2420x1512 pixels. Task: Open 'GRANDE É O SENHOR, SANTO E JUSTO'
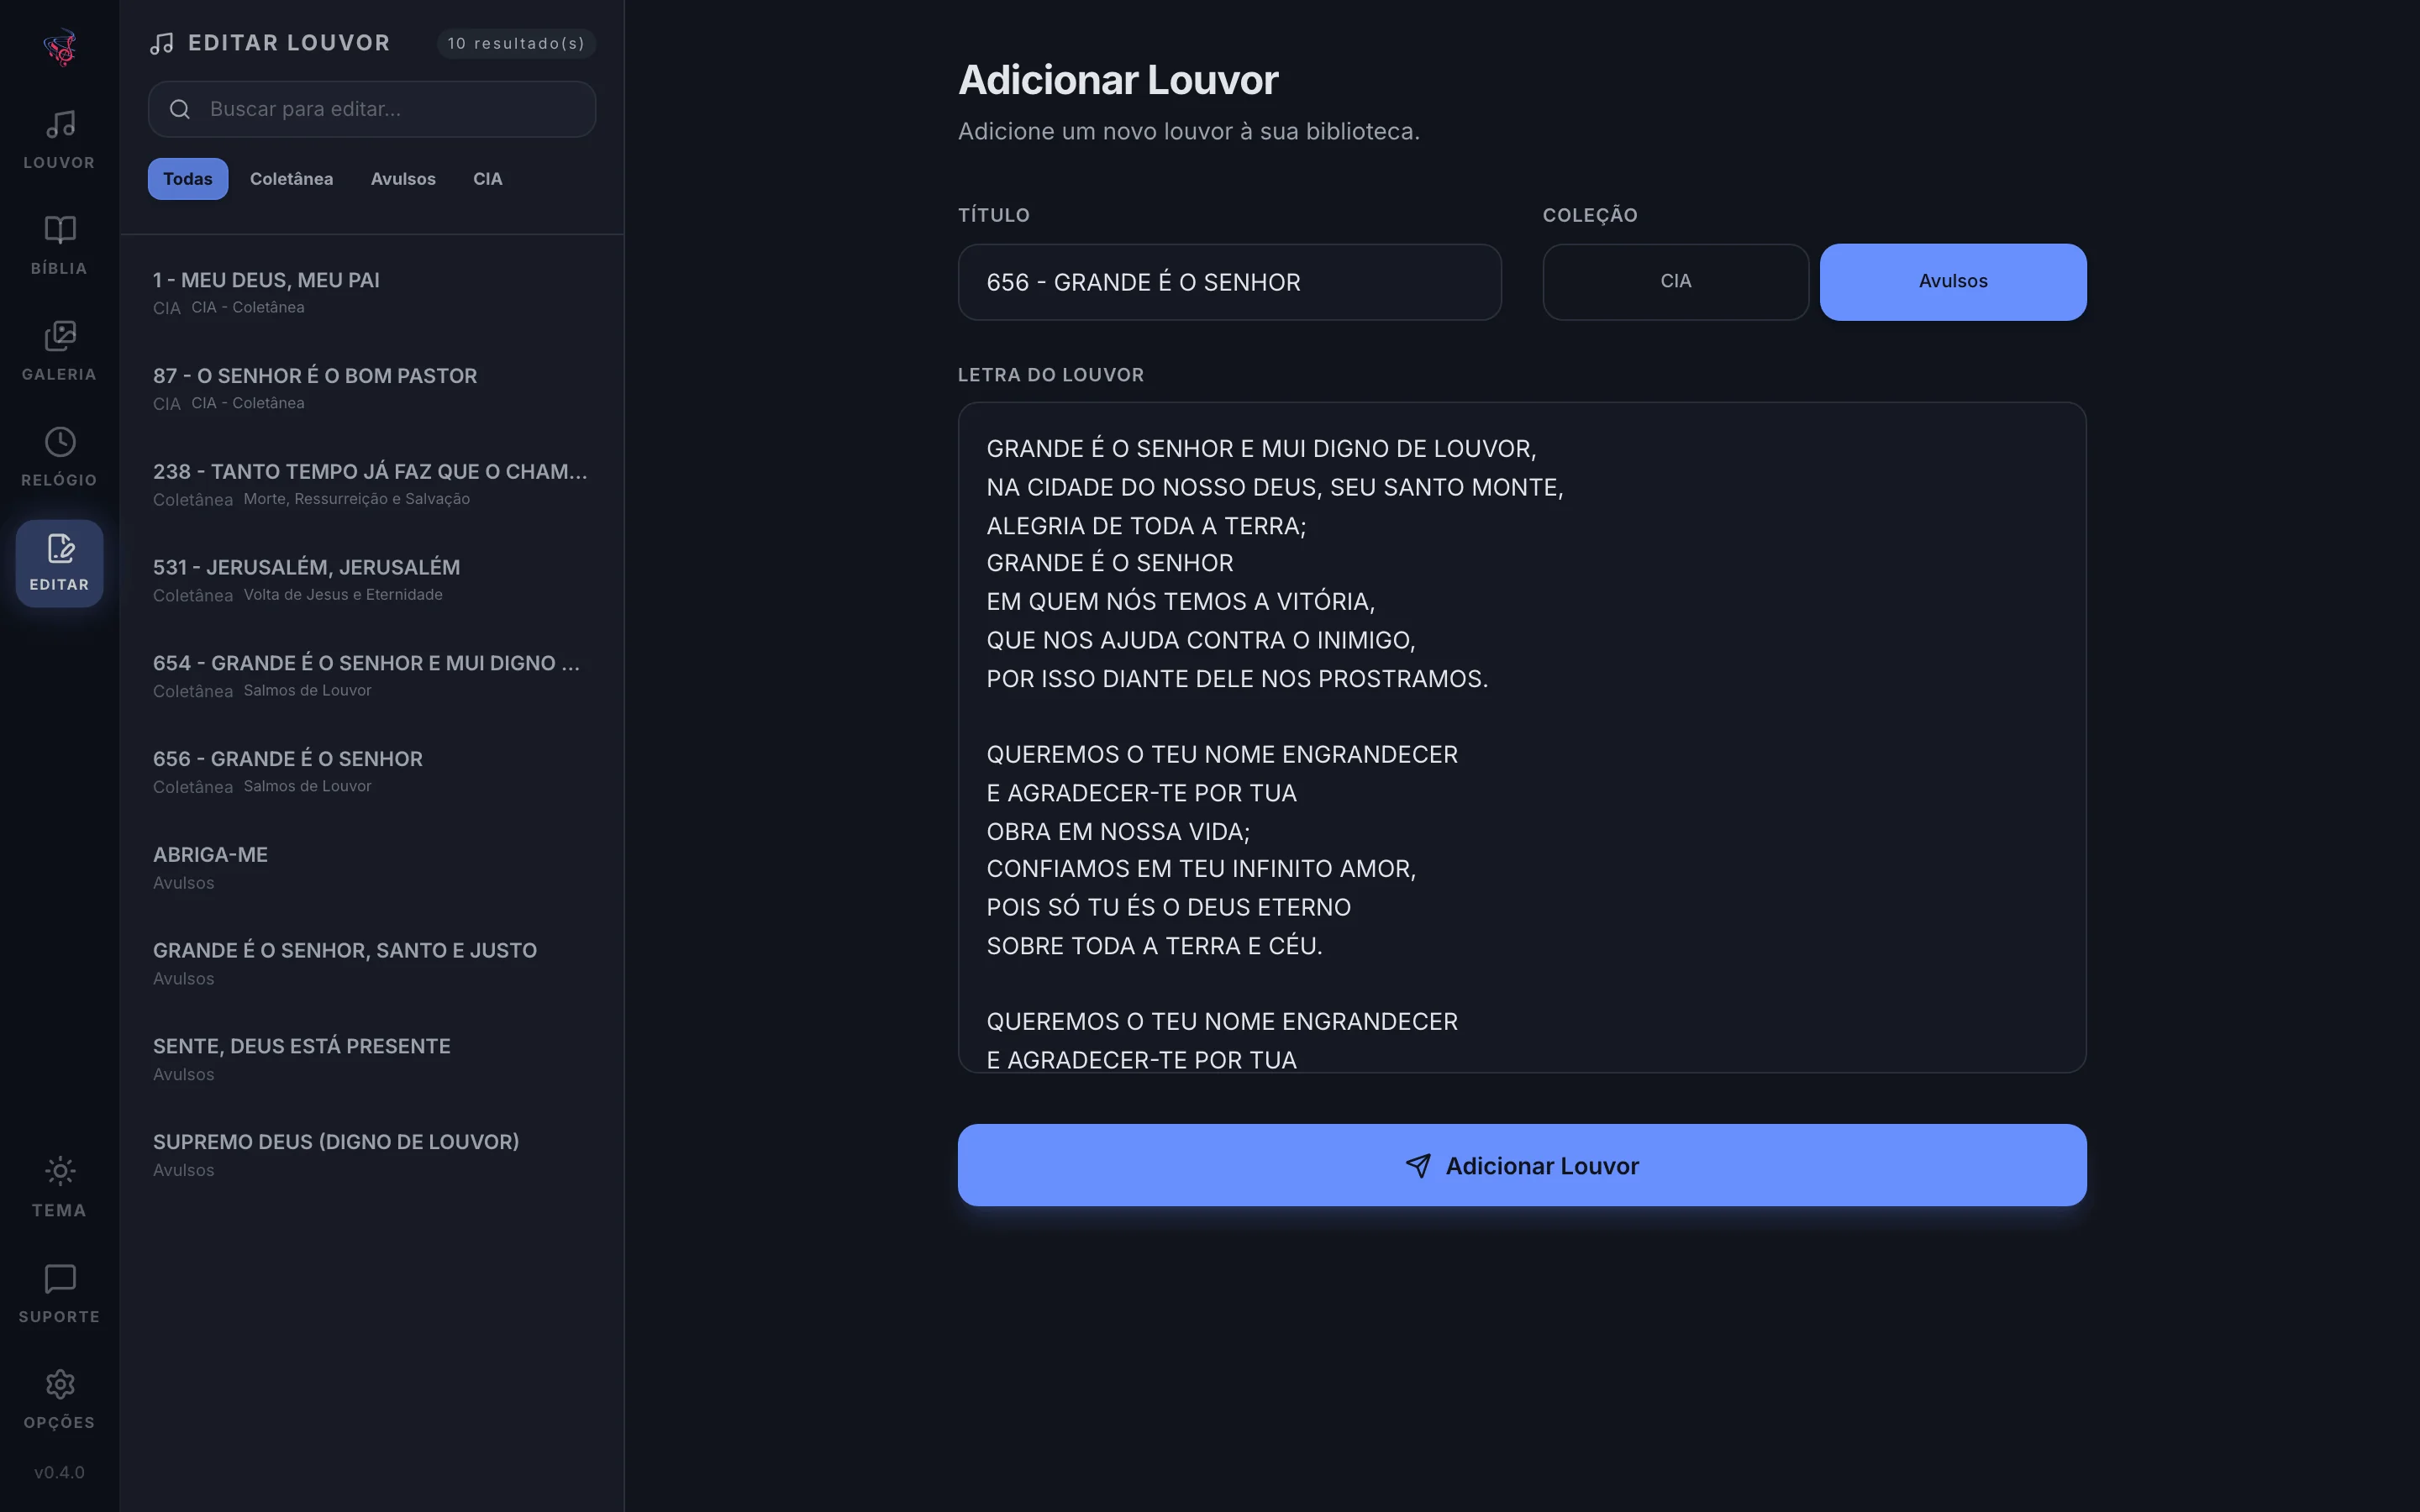point(372,963)
